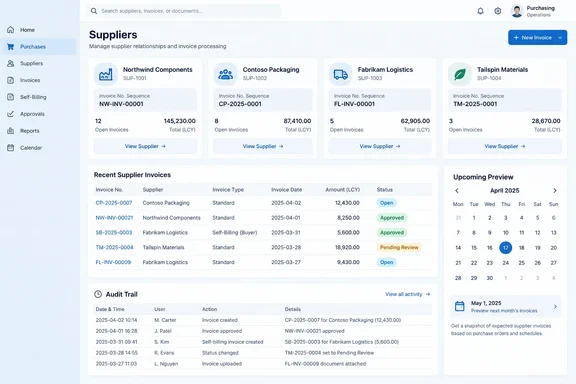Open invoice CP-2025-0007 link
Viewport: 576px width, 384px height.
tap(114, 203)
